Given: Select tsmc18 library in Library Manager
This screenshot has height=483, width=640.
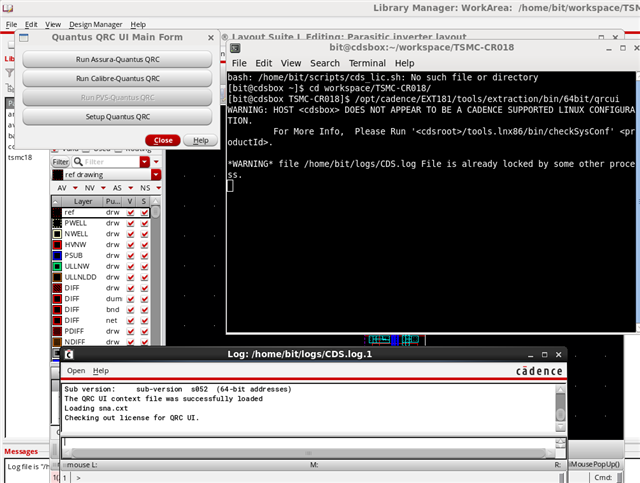Looking at the screenshot, I should (x=20, y=157).
